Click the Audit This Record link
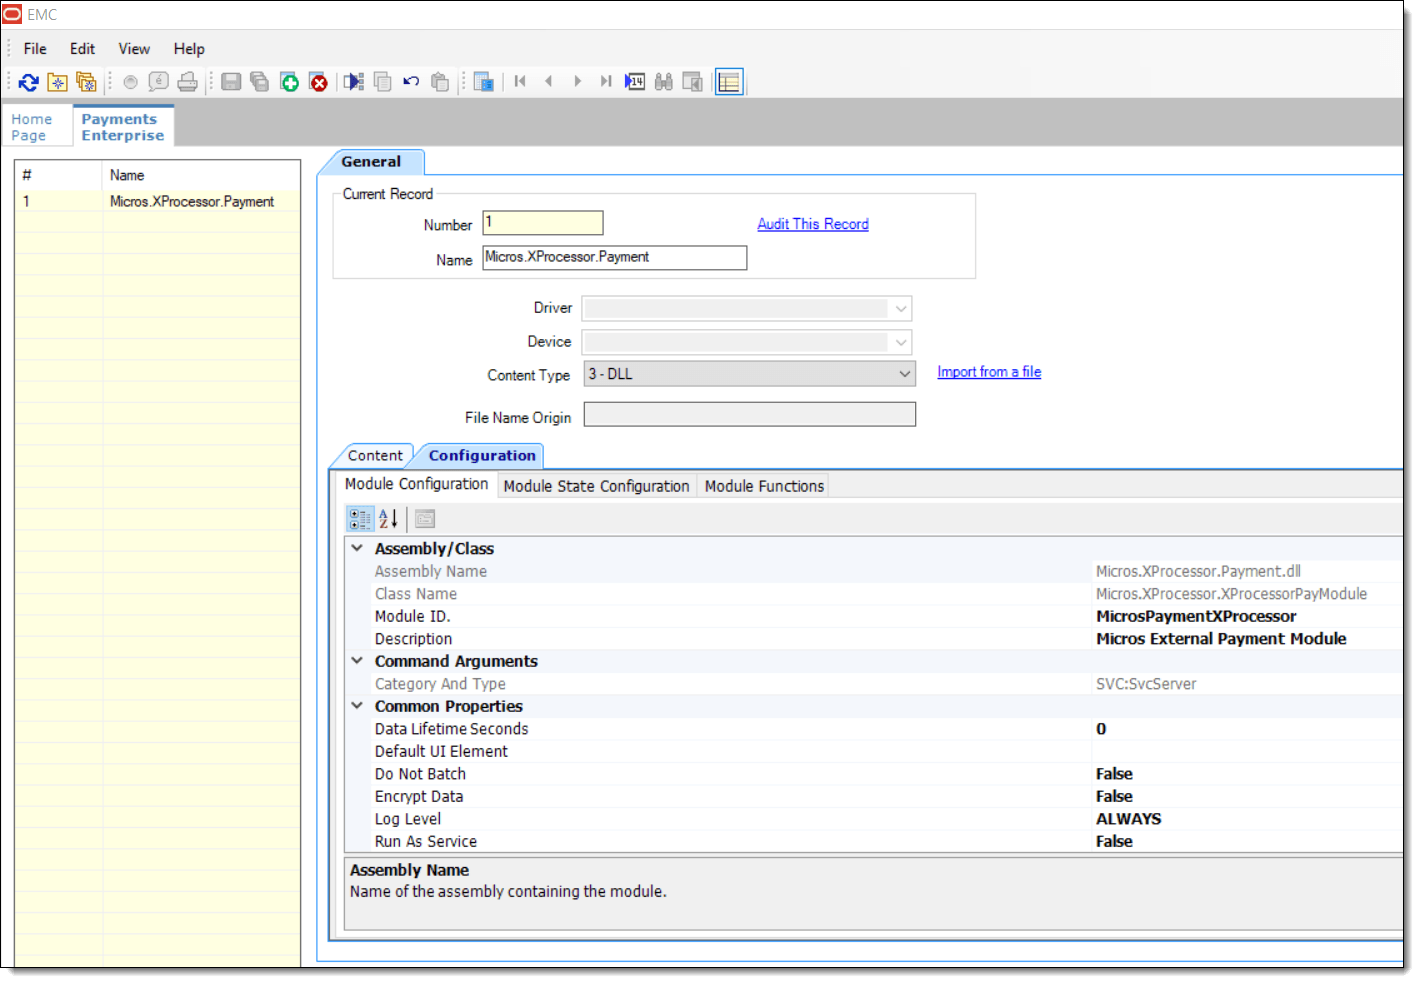 coord(812,224)
